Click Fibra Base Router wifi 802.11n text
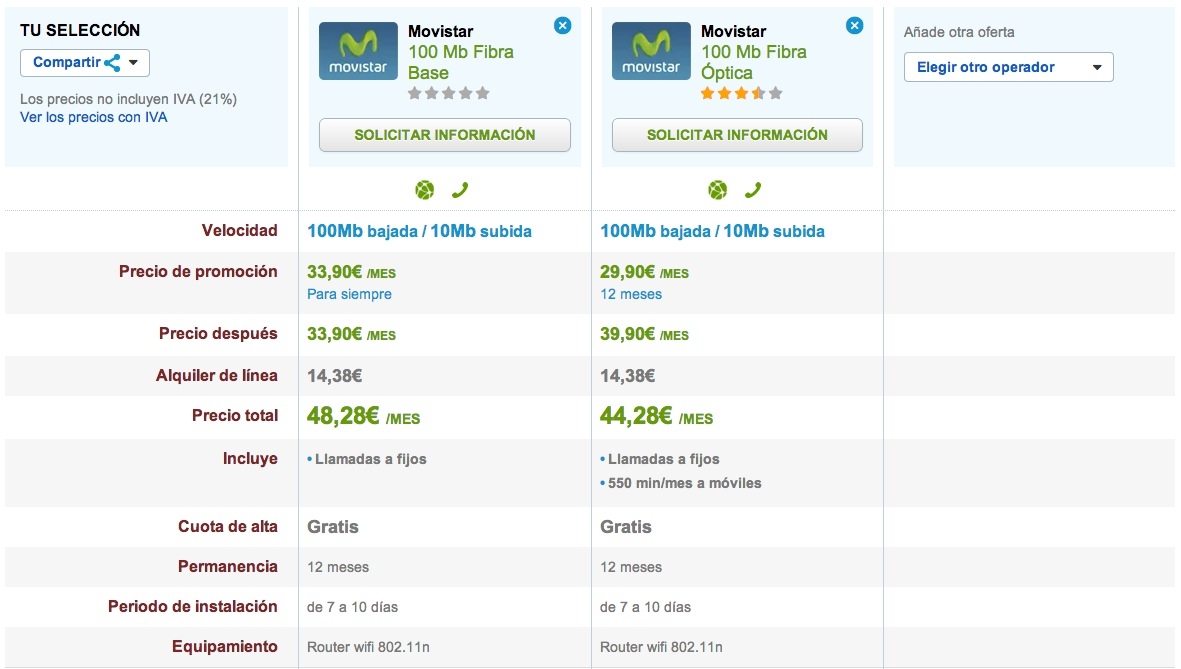Screen dimensions: 1181x669 click(368, 647)
